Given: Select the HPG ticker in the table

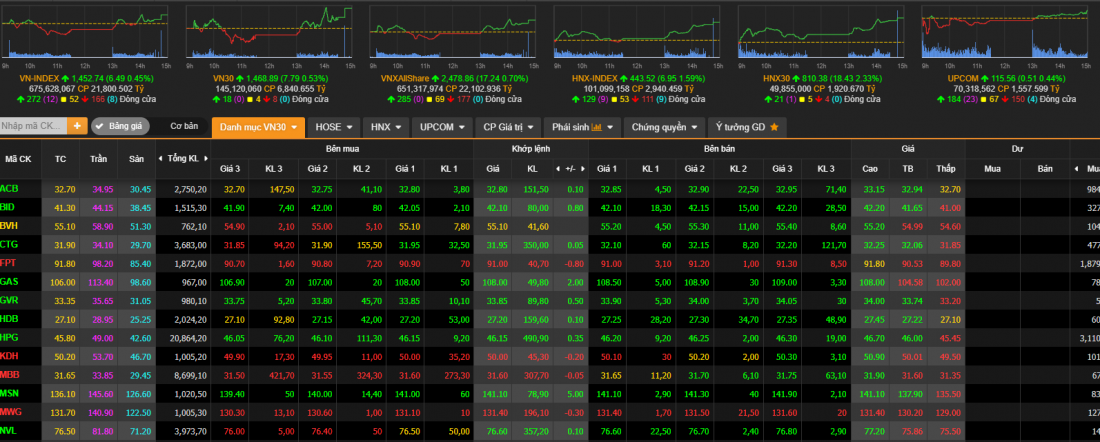Looking at the screenshot, I should click(10, 339).
